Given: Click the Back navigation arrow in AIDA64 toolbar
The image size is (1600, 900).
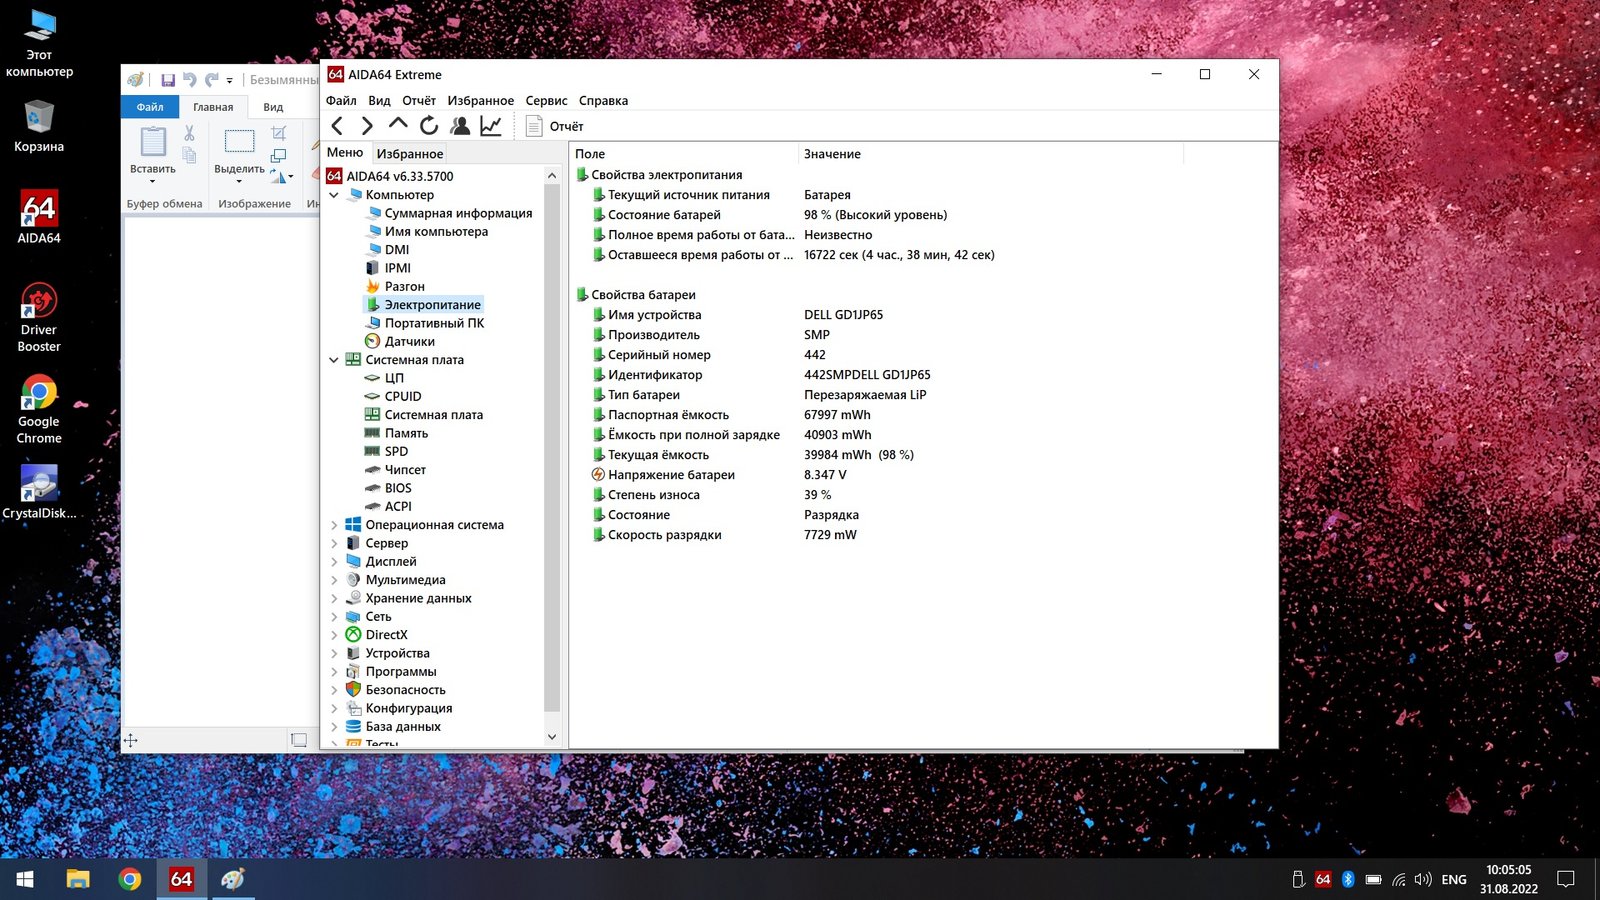Looking at the screenshot, I should [337, 126].
